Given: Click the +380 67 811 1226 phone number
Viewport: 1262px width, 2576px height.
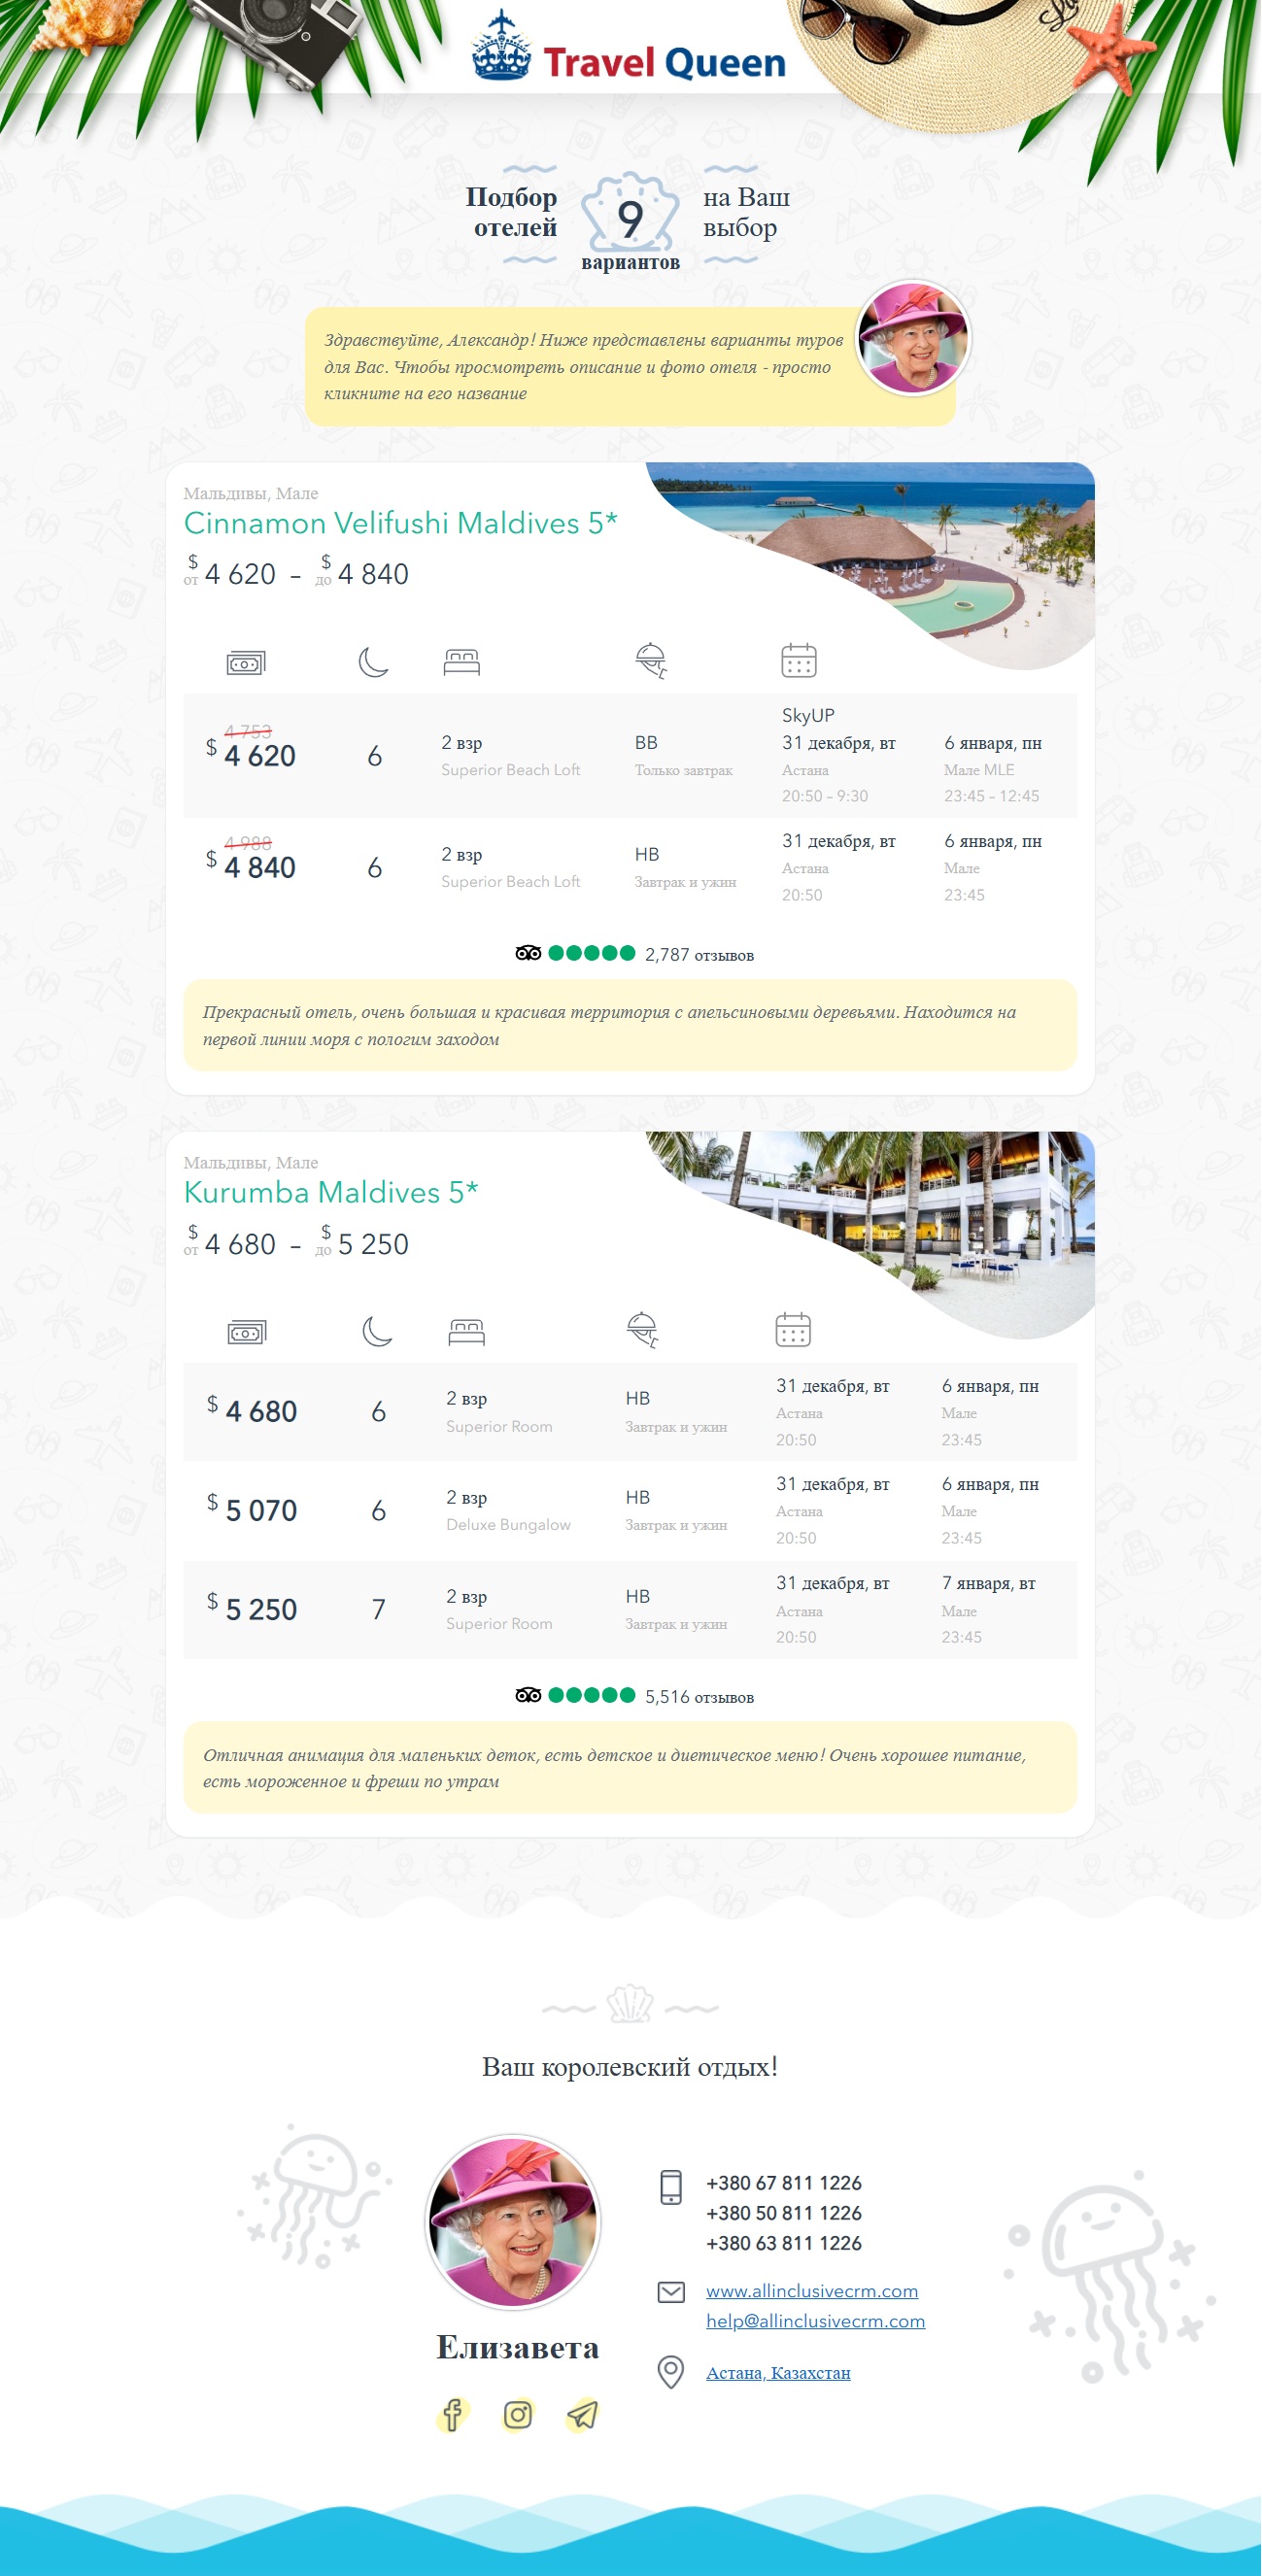Looking at the screenshot, I should point(784,2183).
